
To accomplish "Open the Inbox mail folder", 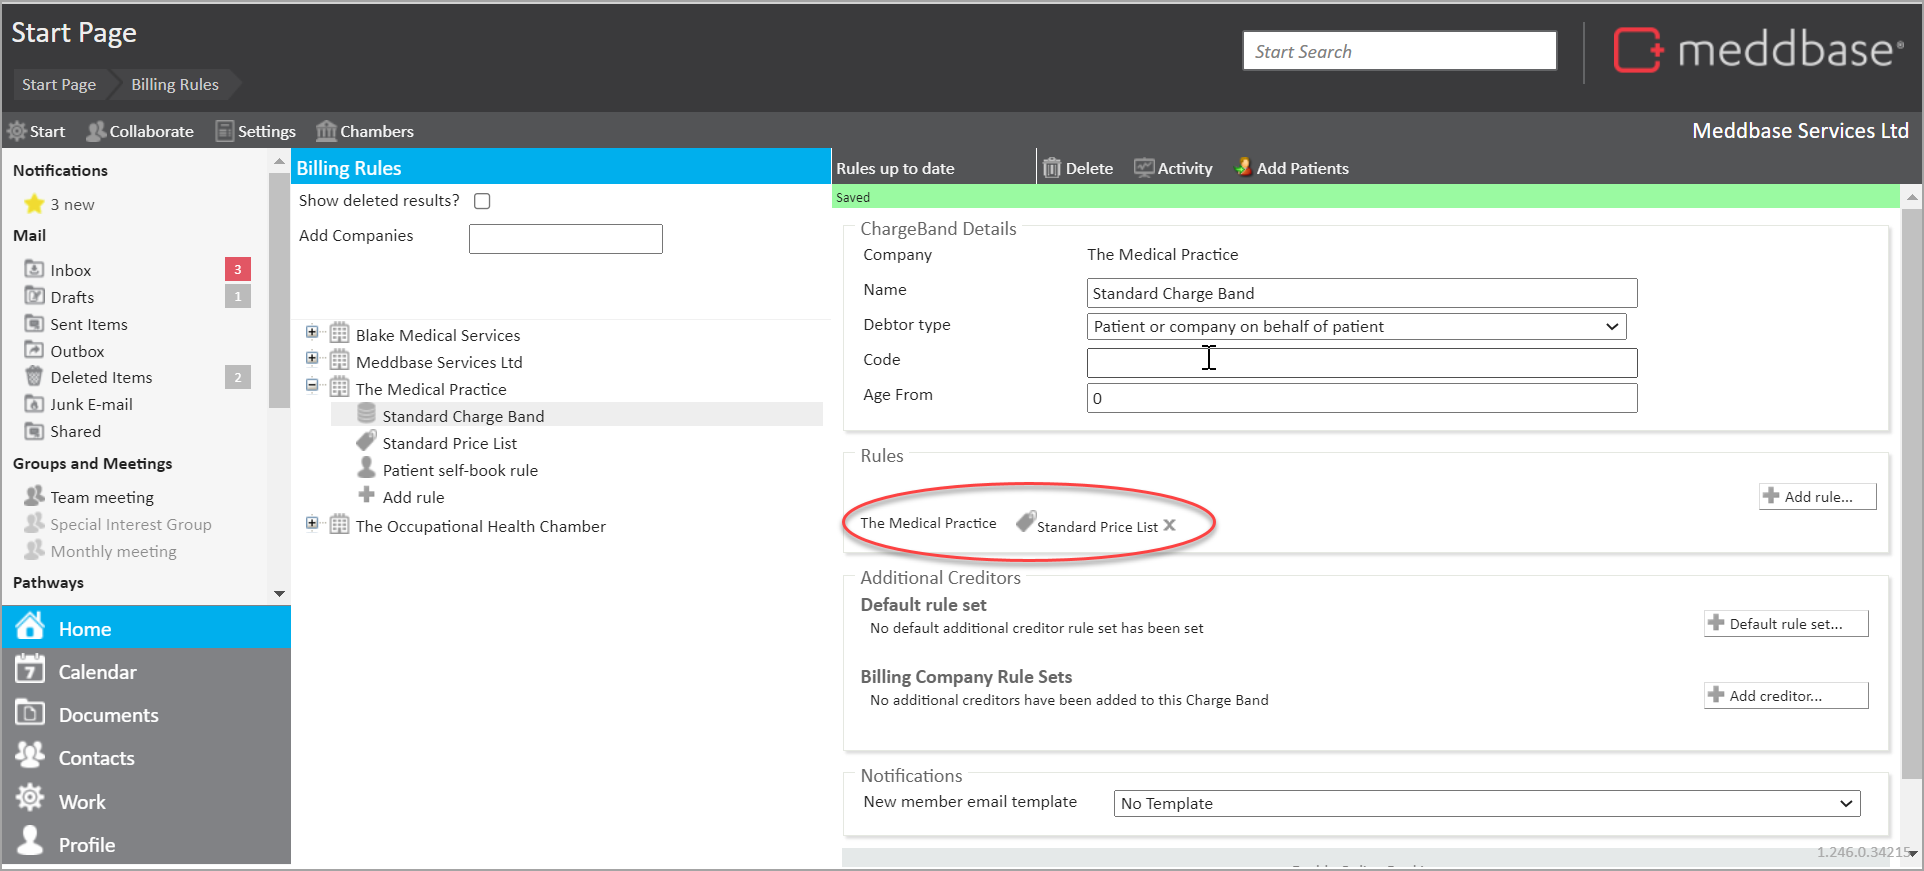I will point(70,270).
